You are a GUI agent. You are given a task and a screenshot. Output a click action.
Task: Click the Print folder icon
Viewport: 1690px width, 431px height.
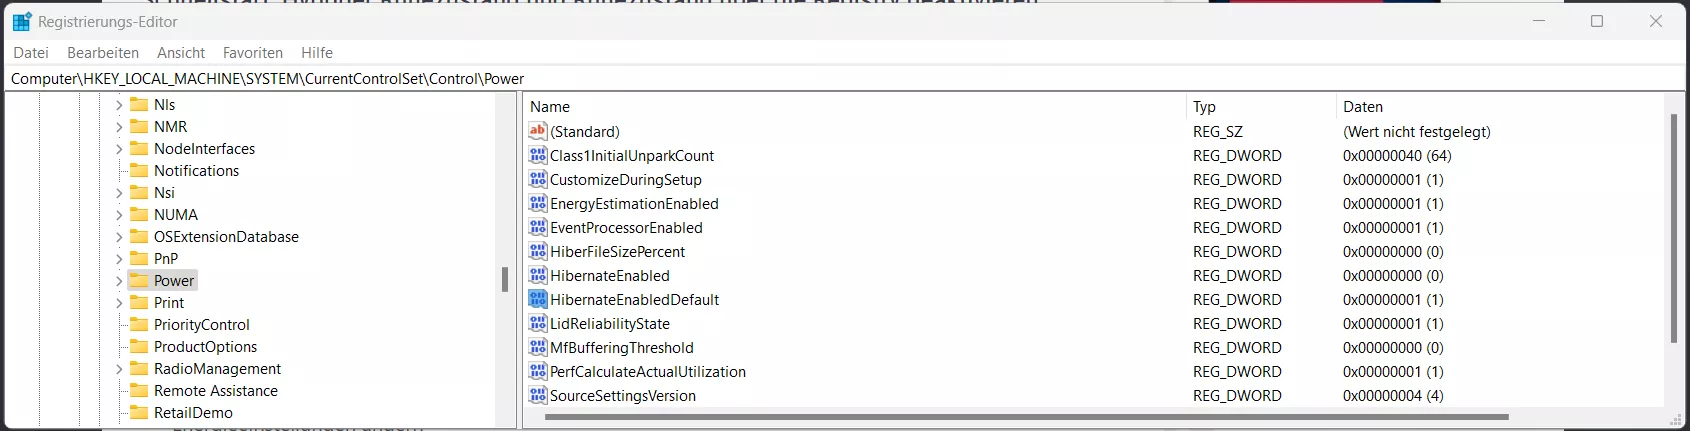point(139,302)
